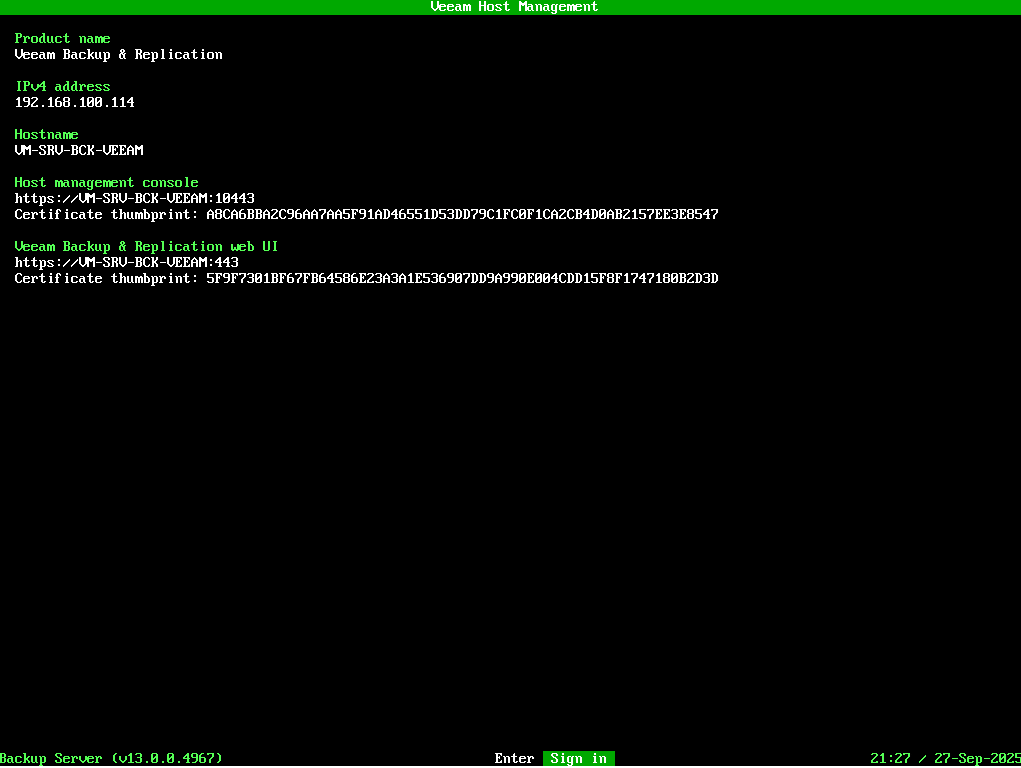The image size is (1021, 768).
Task: Select the Host management console heading
Action: tap(106, 183)
